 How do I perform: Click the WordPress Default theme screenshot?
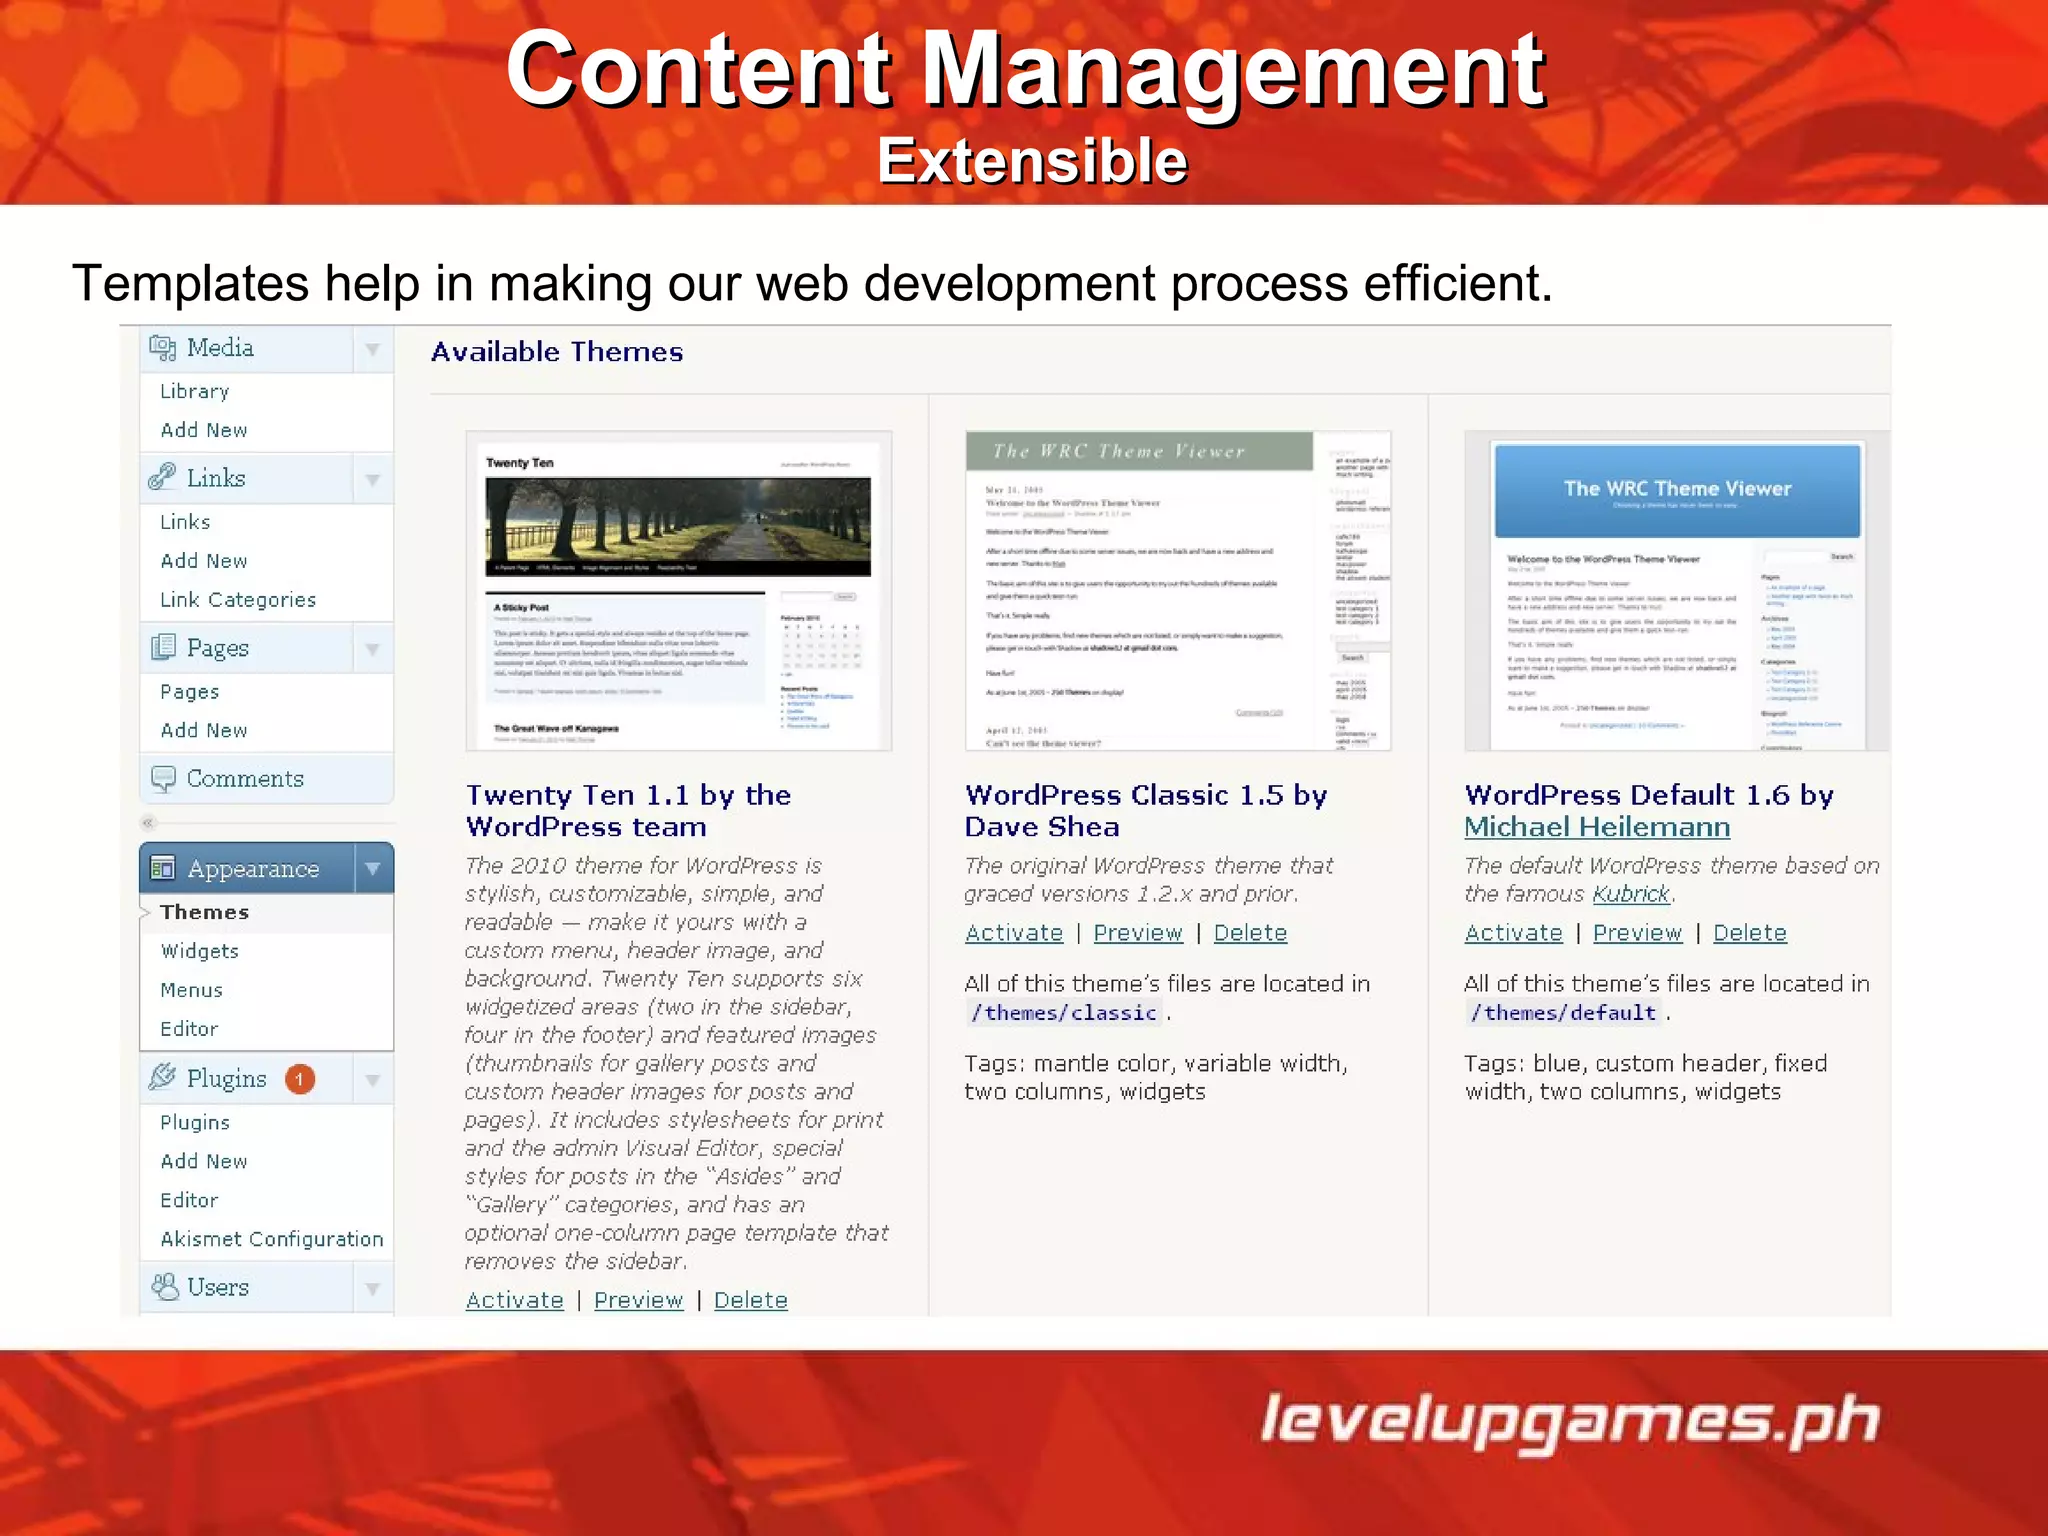pyautogui.click(x=1677, y=591)
